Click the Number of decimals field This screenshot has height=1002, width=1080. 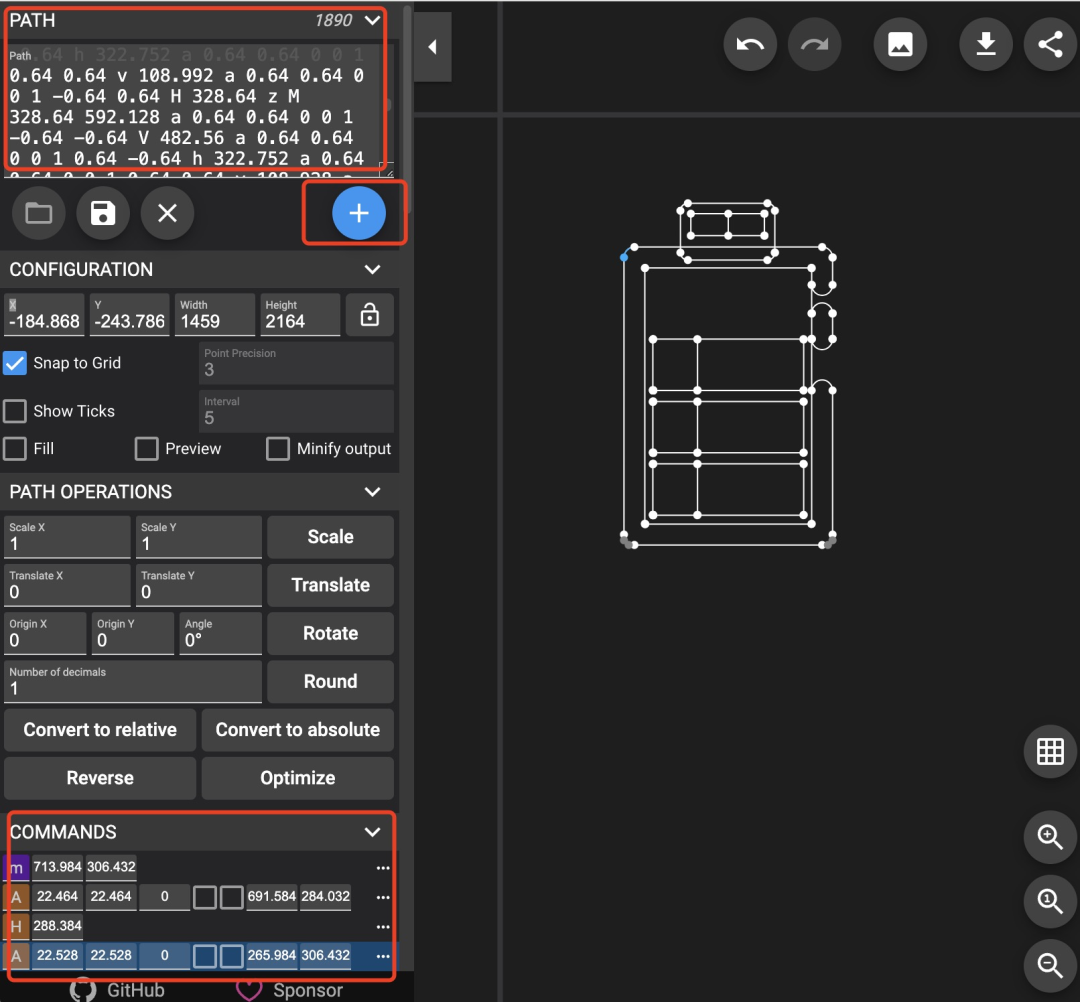click(133, 682)
